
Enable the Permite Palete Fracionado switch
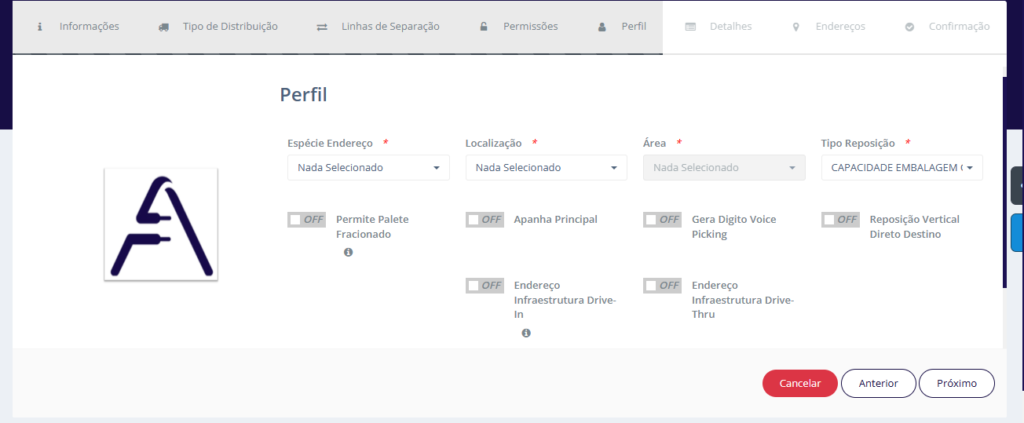pos(306,219)
